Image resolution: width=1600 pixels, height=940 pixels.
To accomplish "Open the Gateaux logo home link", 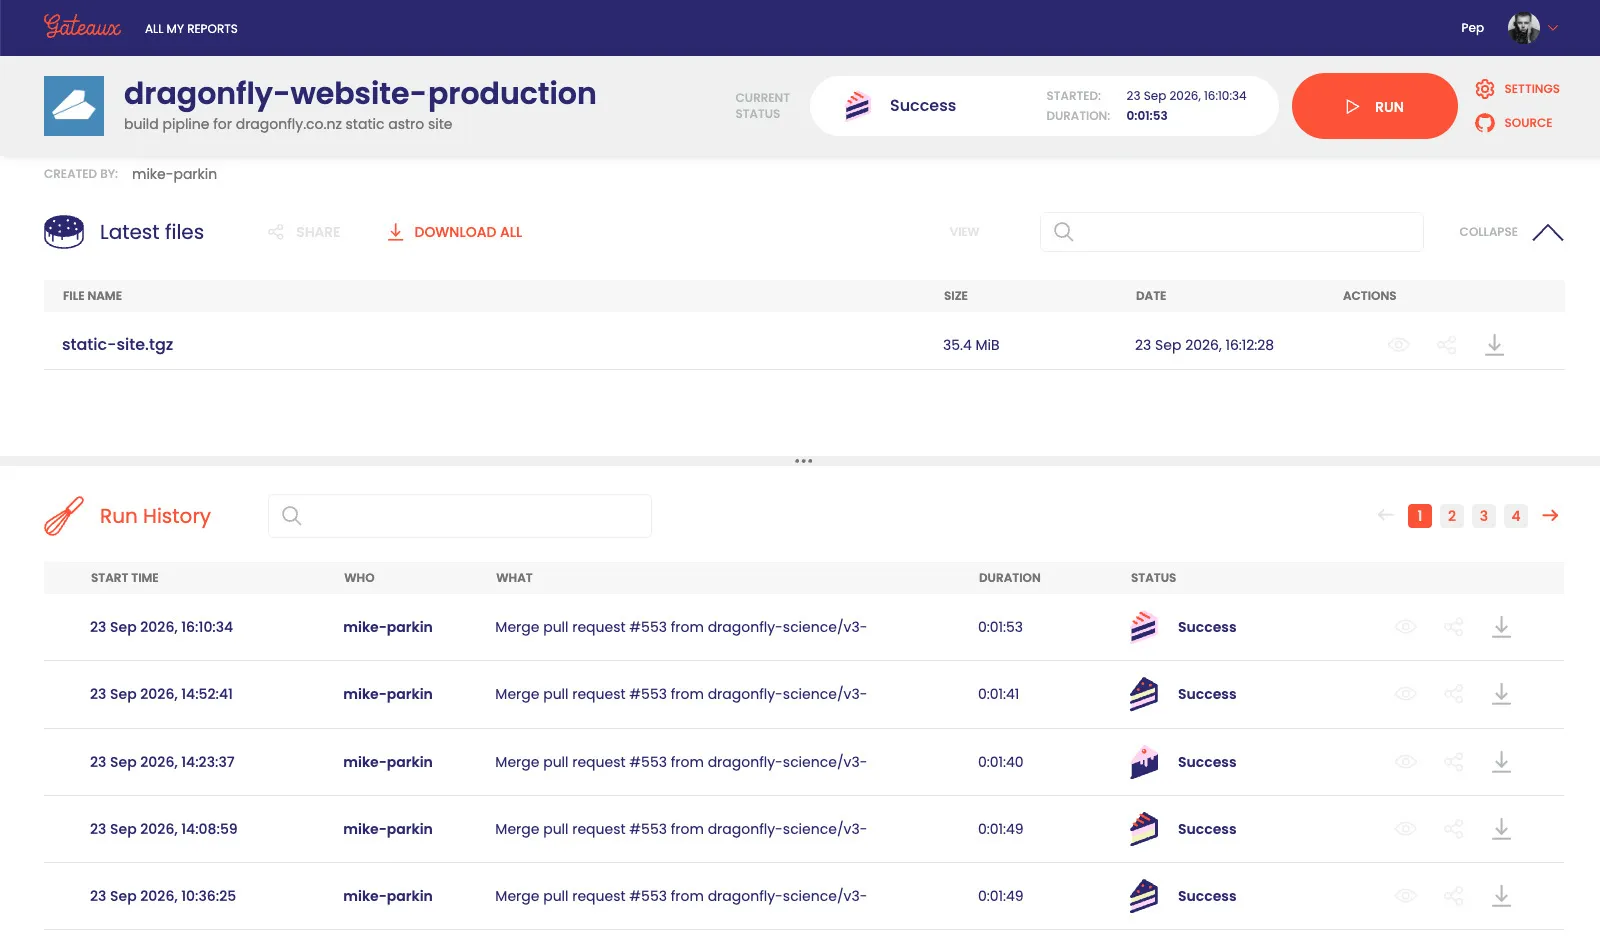I will click(x=82, y=27).
